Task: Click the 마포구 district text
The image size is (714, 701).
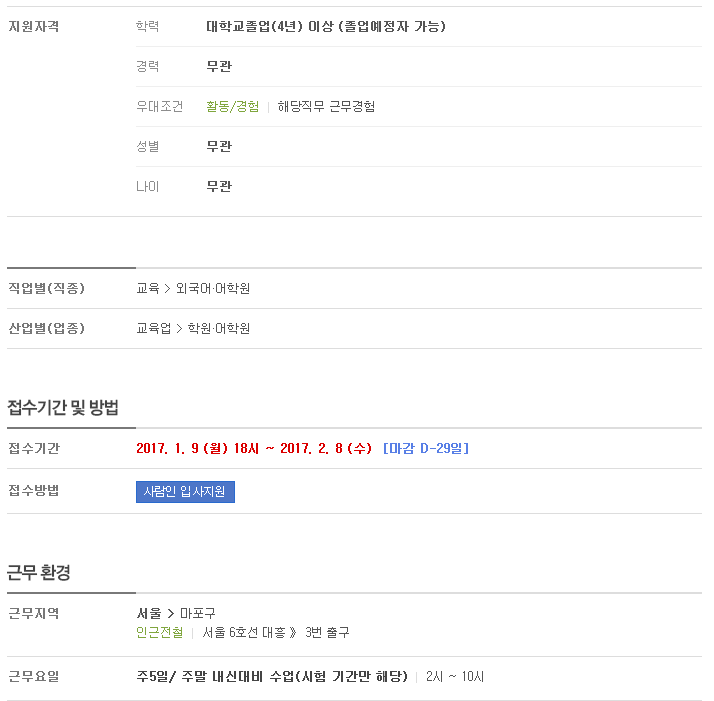Action: pos(198,614)
